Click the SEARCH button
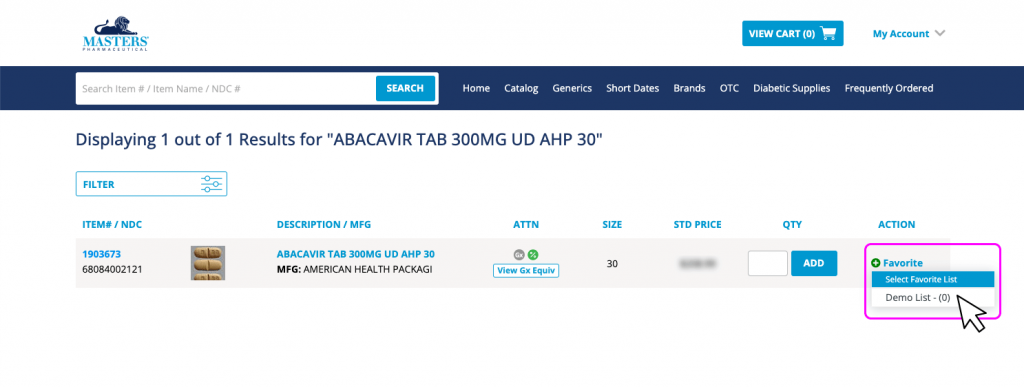This screenshot has height=387, width=1024. coord(405,88)
